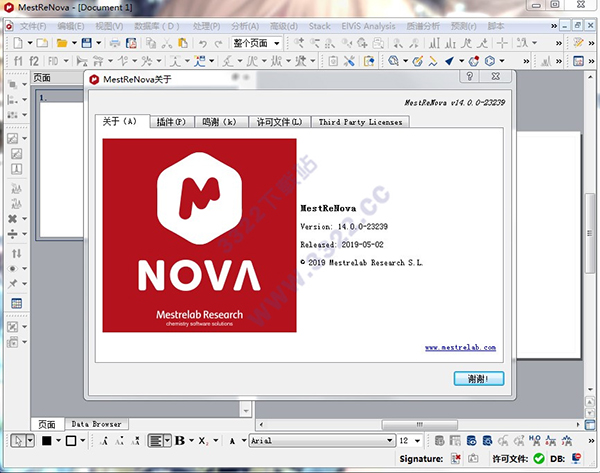Expand the open folder dropdown arrow

(74, 43)
